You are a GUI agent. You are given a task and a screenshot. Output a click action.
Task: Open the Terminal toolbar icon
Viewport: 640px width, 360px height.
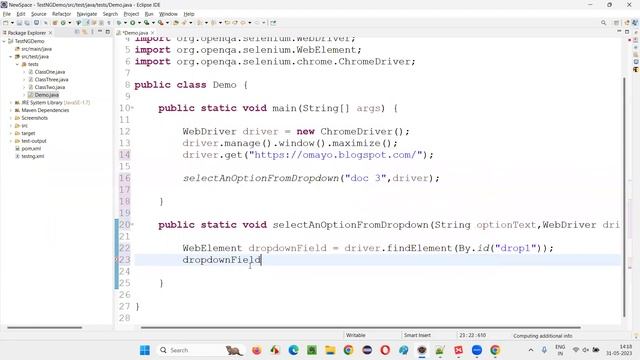coord(36,23)
